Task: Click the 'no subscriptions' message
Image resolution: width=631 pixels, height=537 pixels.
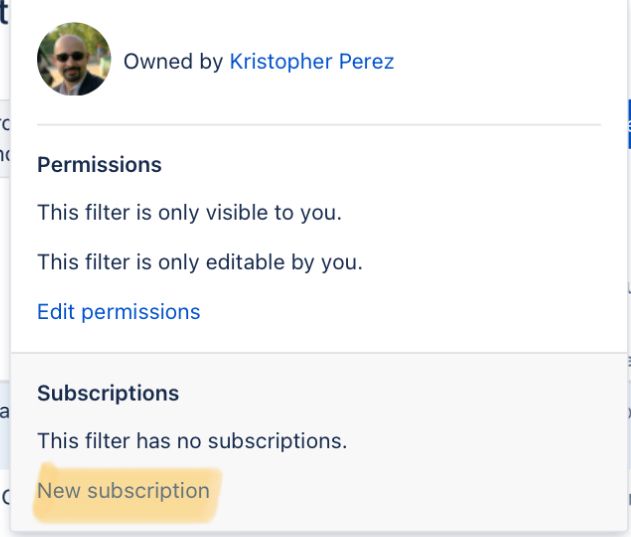Action: pyautogui.click(x=192, y=441)
